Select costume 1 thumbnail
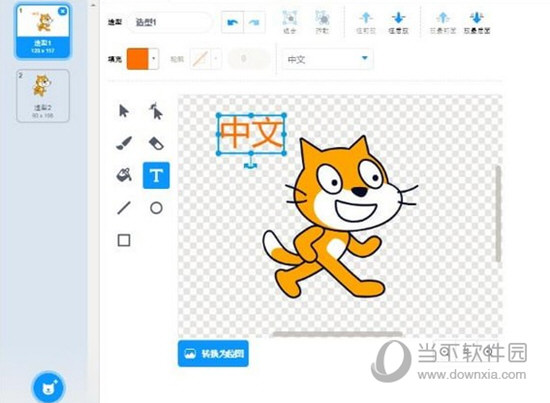 43,31
